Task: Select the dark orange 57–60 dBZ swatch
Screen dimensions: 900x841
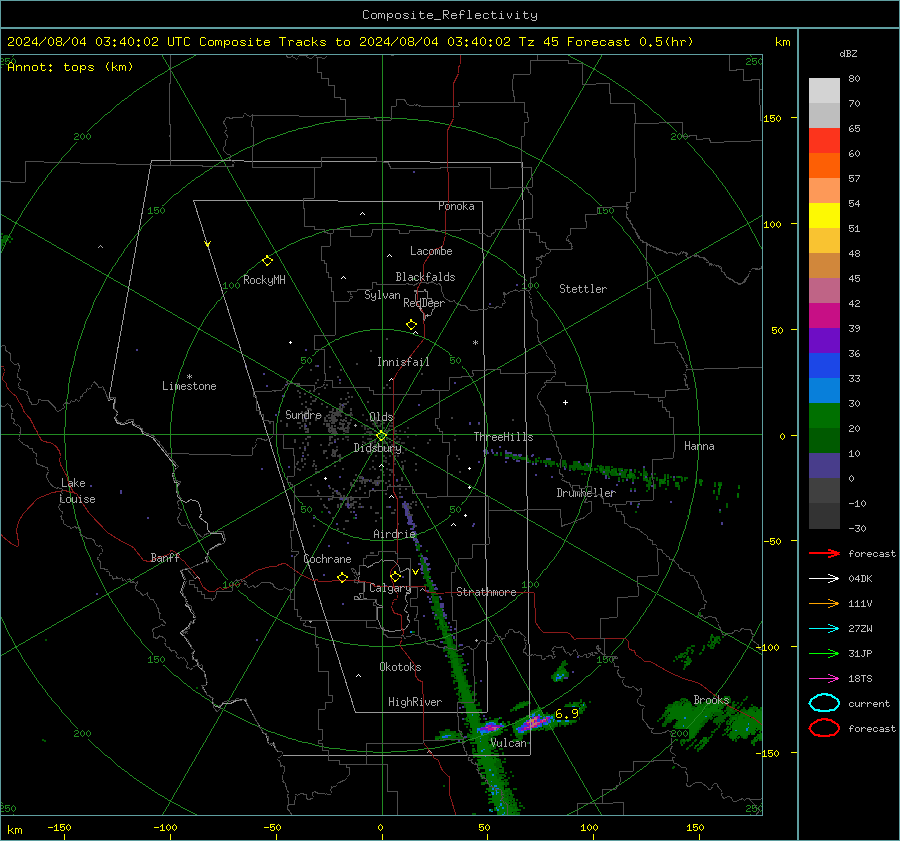Action: click(x=824, y=166)
